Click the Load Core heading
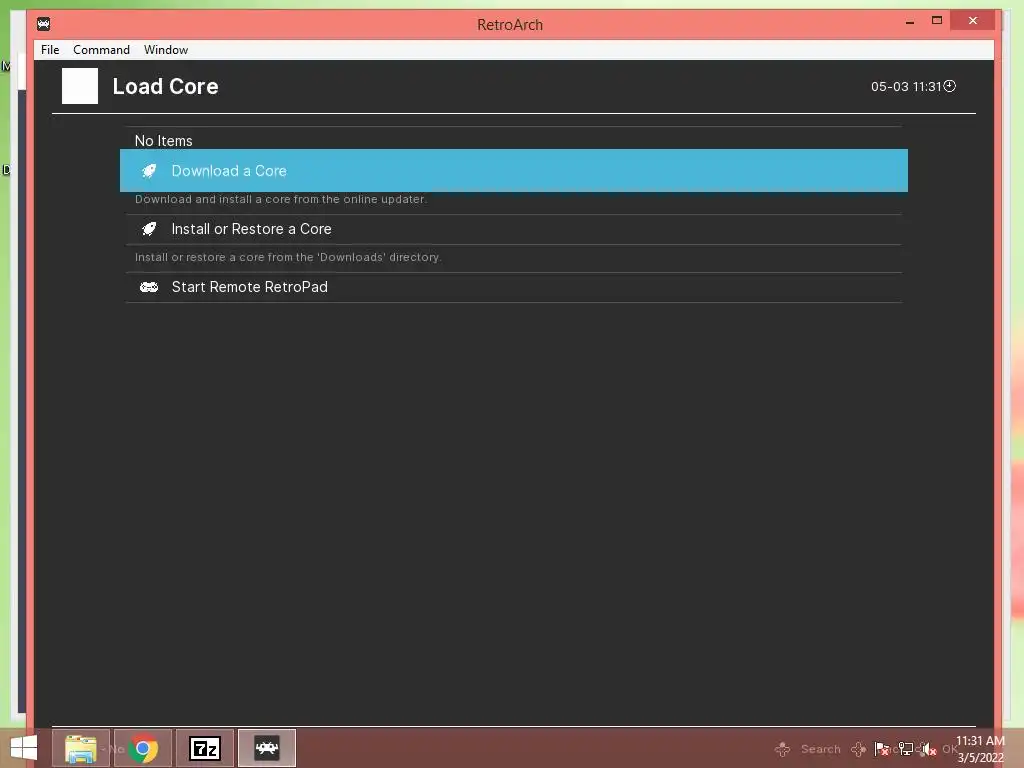 [x=165, y=86]
